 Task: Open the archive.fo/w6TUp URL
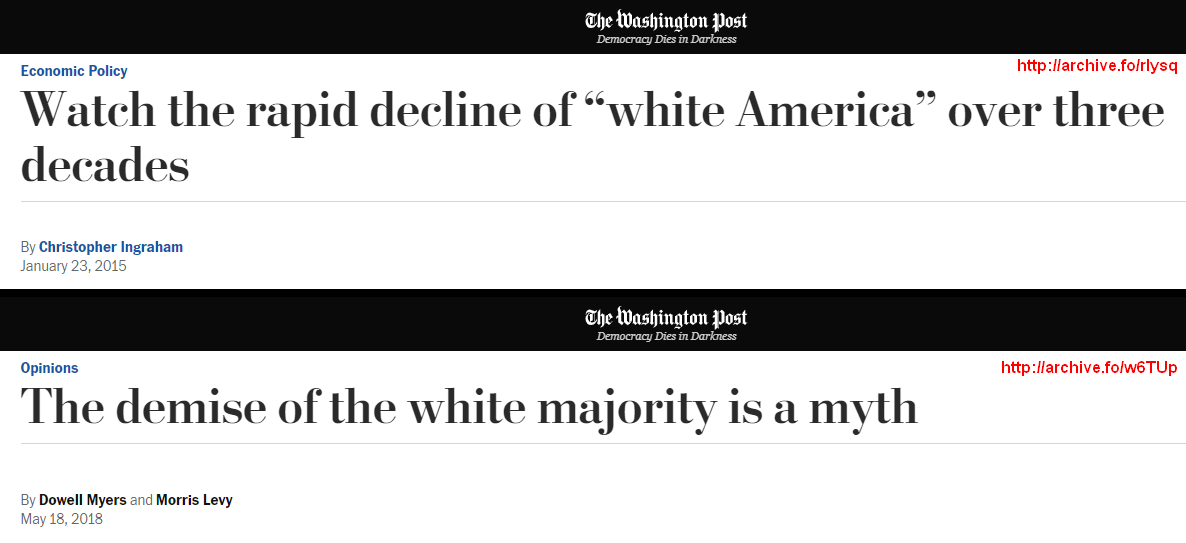click(x=1089, y=368)
